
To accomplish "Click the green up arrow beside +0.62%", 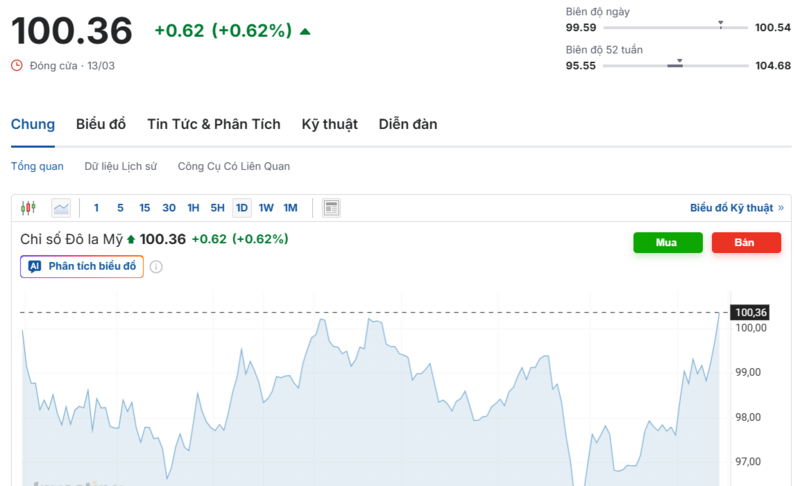I will click(305, 31).
